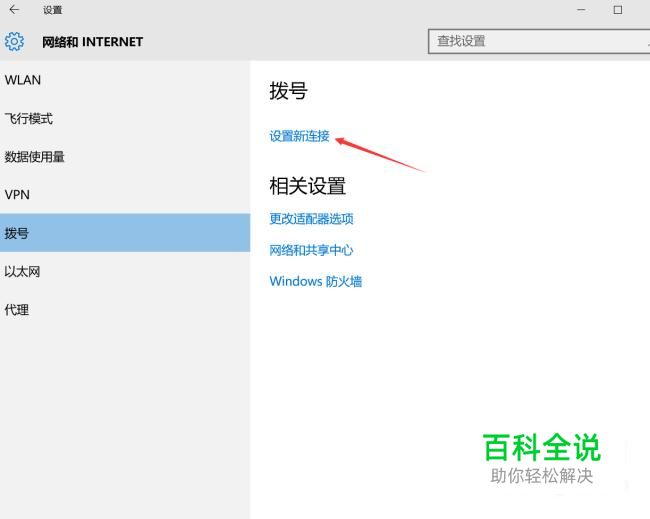Viewport: 650px width, 519px height.
Task: Open the 以太网 section
Action: coord(125,272)
